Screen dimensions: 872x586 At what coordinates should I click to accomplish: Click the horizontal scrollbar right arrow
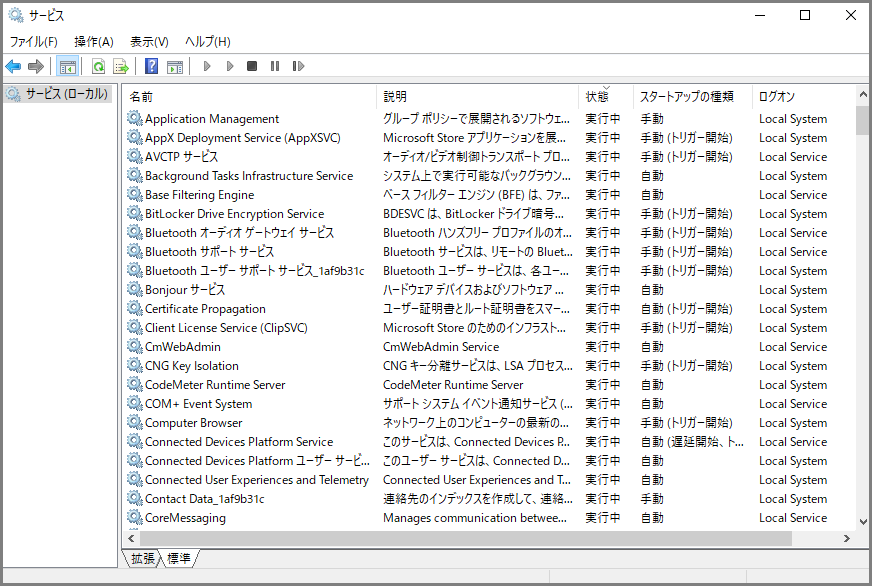(x=846, y=538)
